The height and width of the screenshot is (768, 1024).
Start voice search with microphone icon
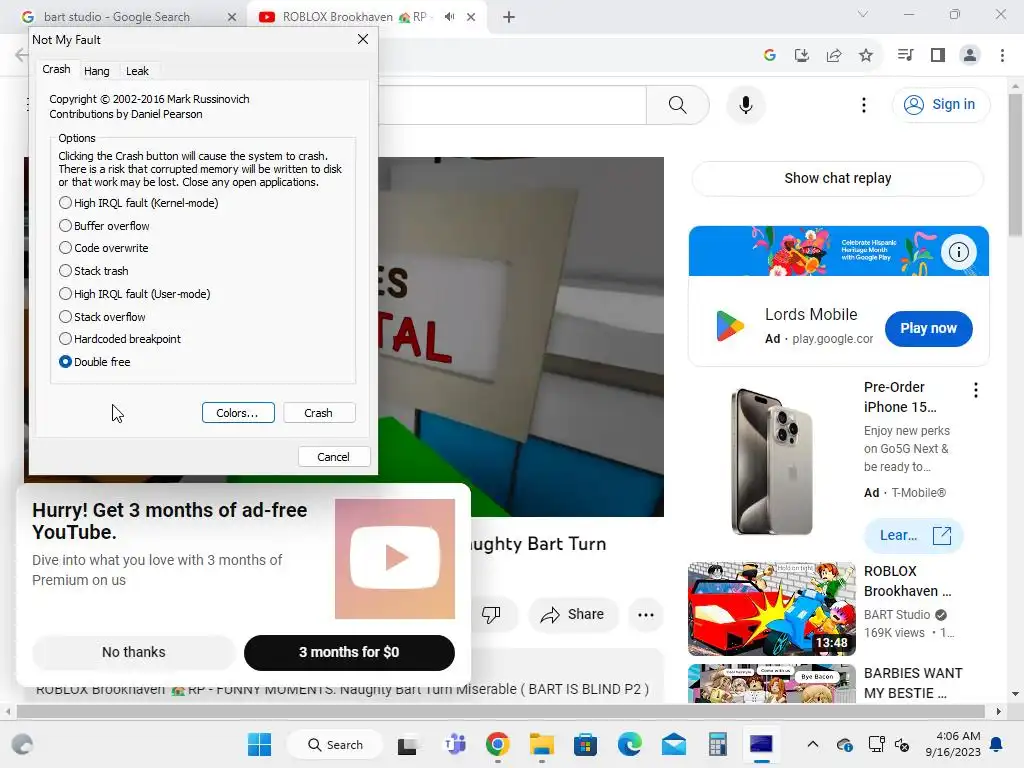pos(746,104)
